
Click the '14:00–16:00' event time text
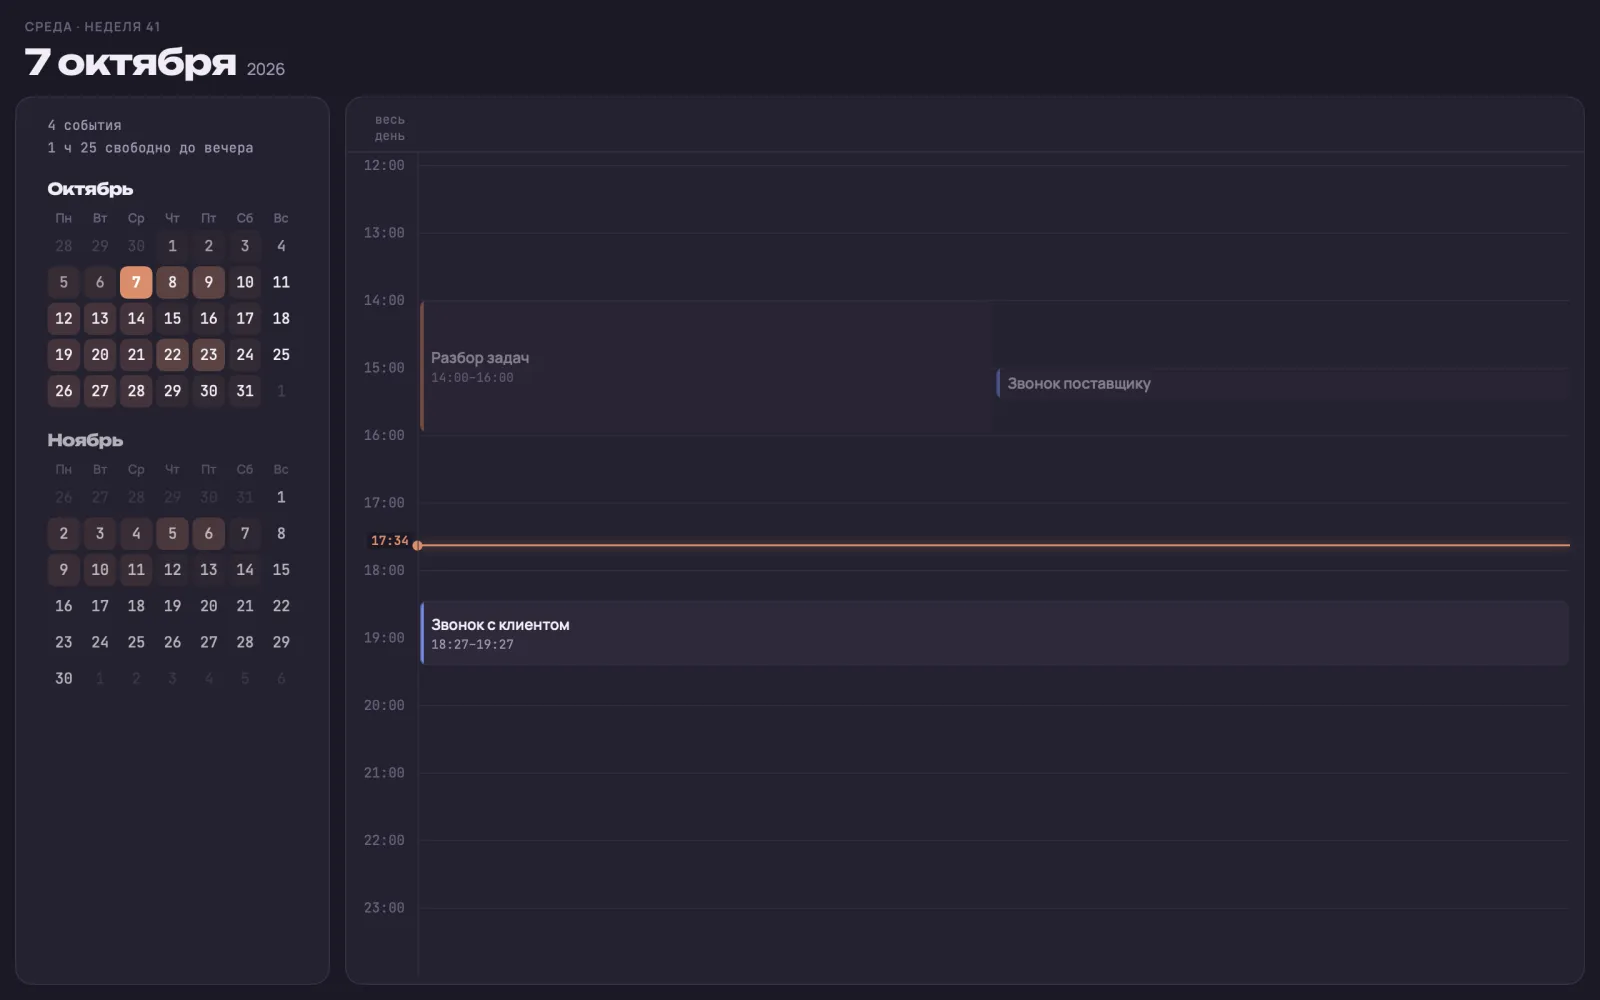tap(472, 378)
